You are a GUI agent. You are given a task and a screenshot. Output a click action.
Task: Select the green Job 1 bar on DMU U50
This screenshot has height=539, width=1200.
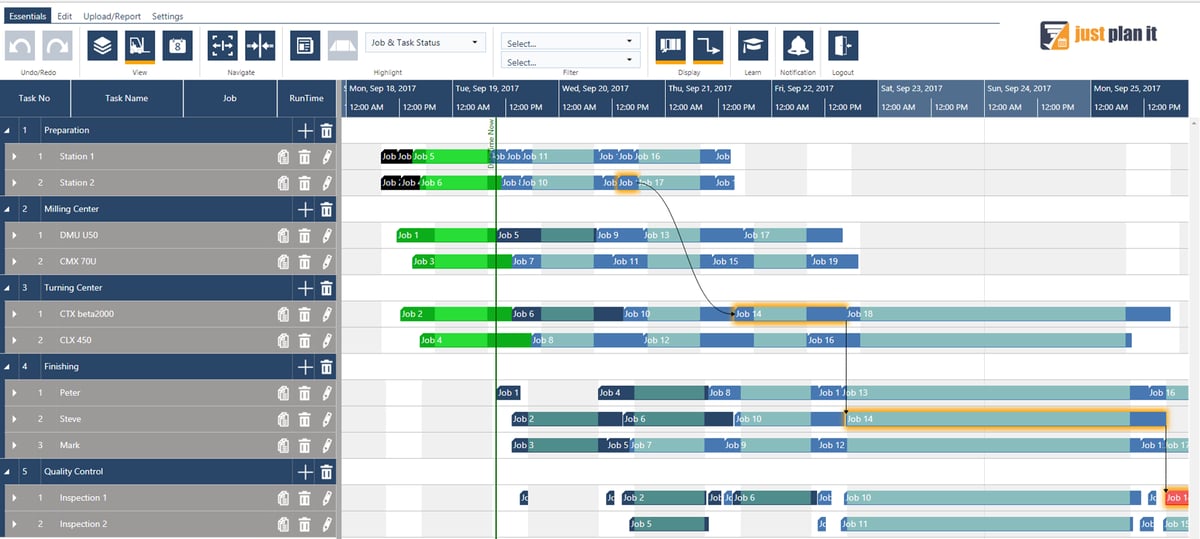[446, 236]
